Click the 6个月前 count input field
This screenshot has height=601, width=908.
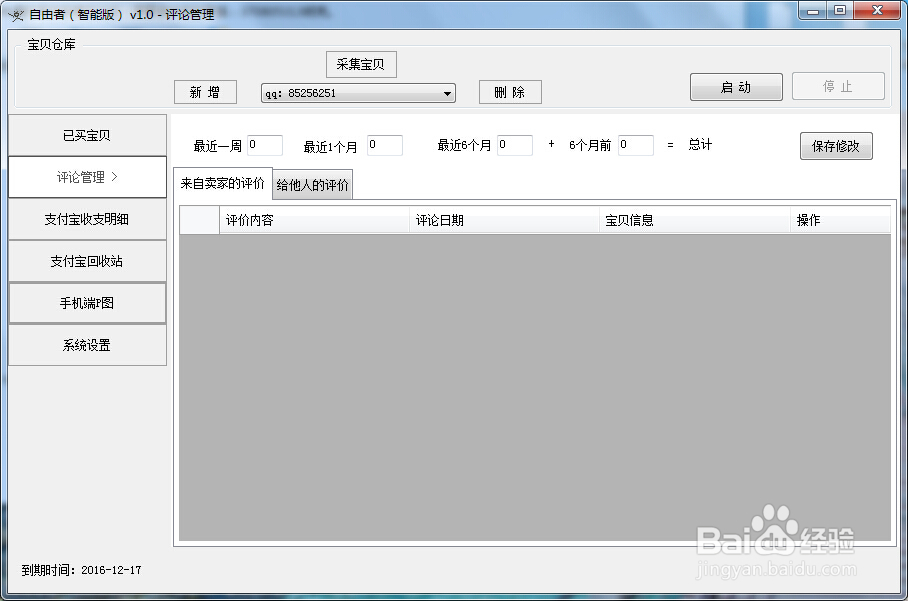coord(636,144)
